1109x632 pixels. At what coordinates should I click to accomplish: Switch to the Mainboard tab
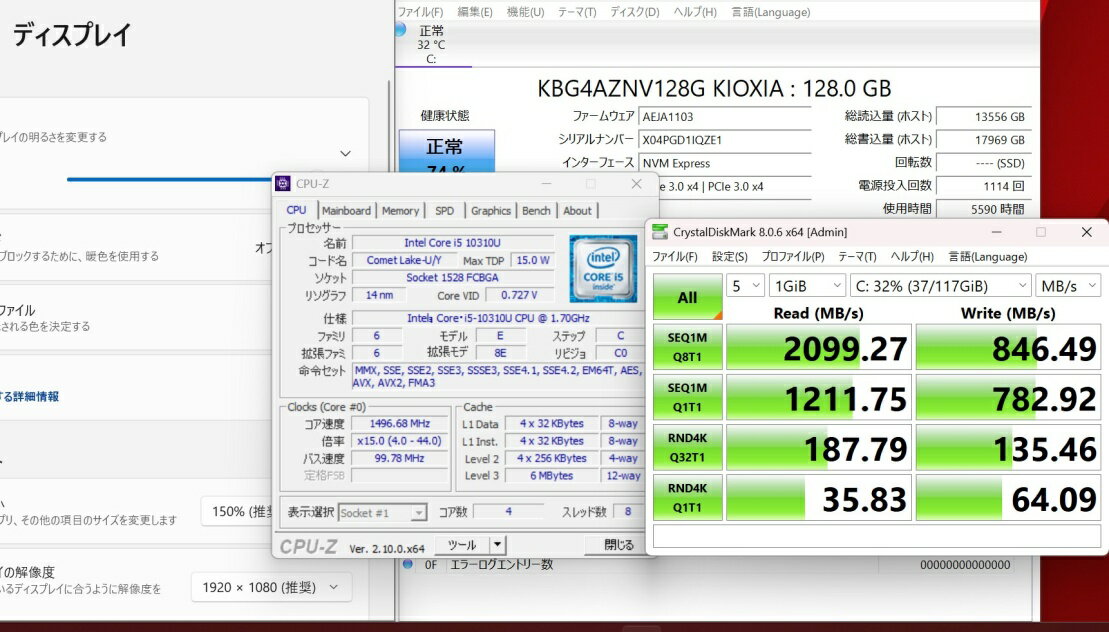[346, 211]
